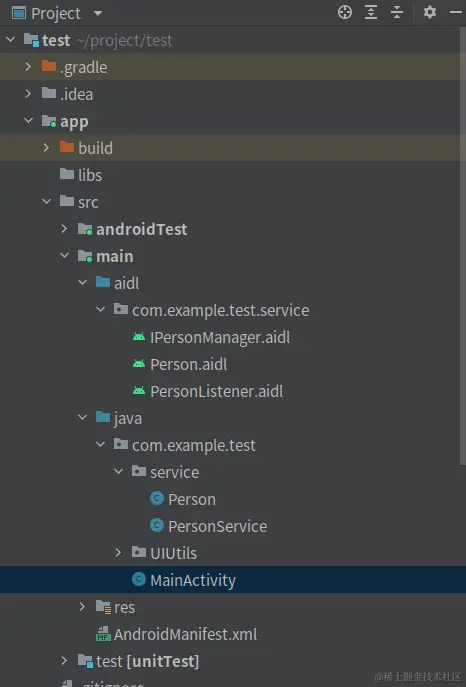Click the PersonService class icon

pyautogui.click(x=157, y=525)
